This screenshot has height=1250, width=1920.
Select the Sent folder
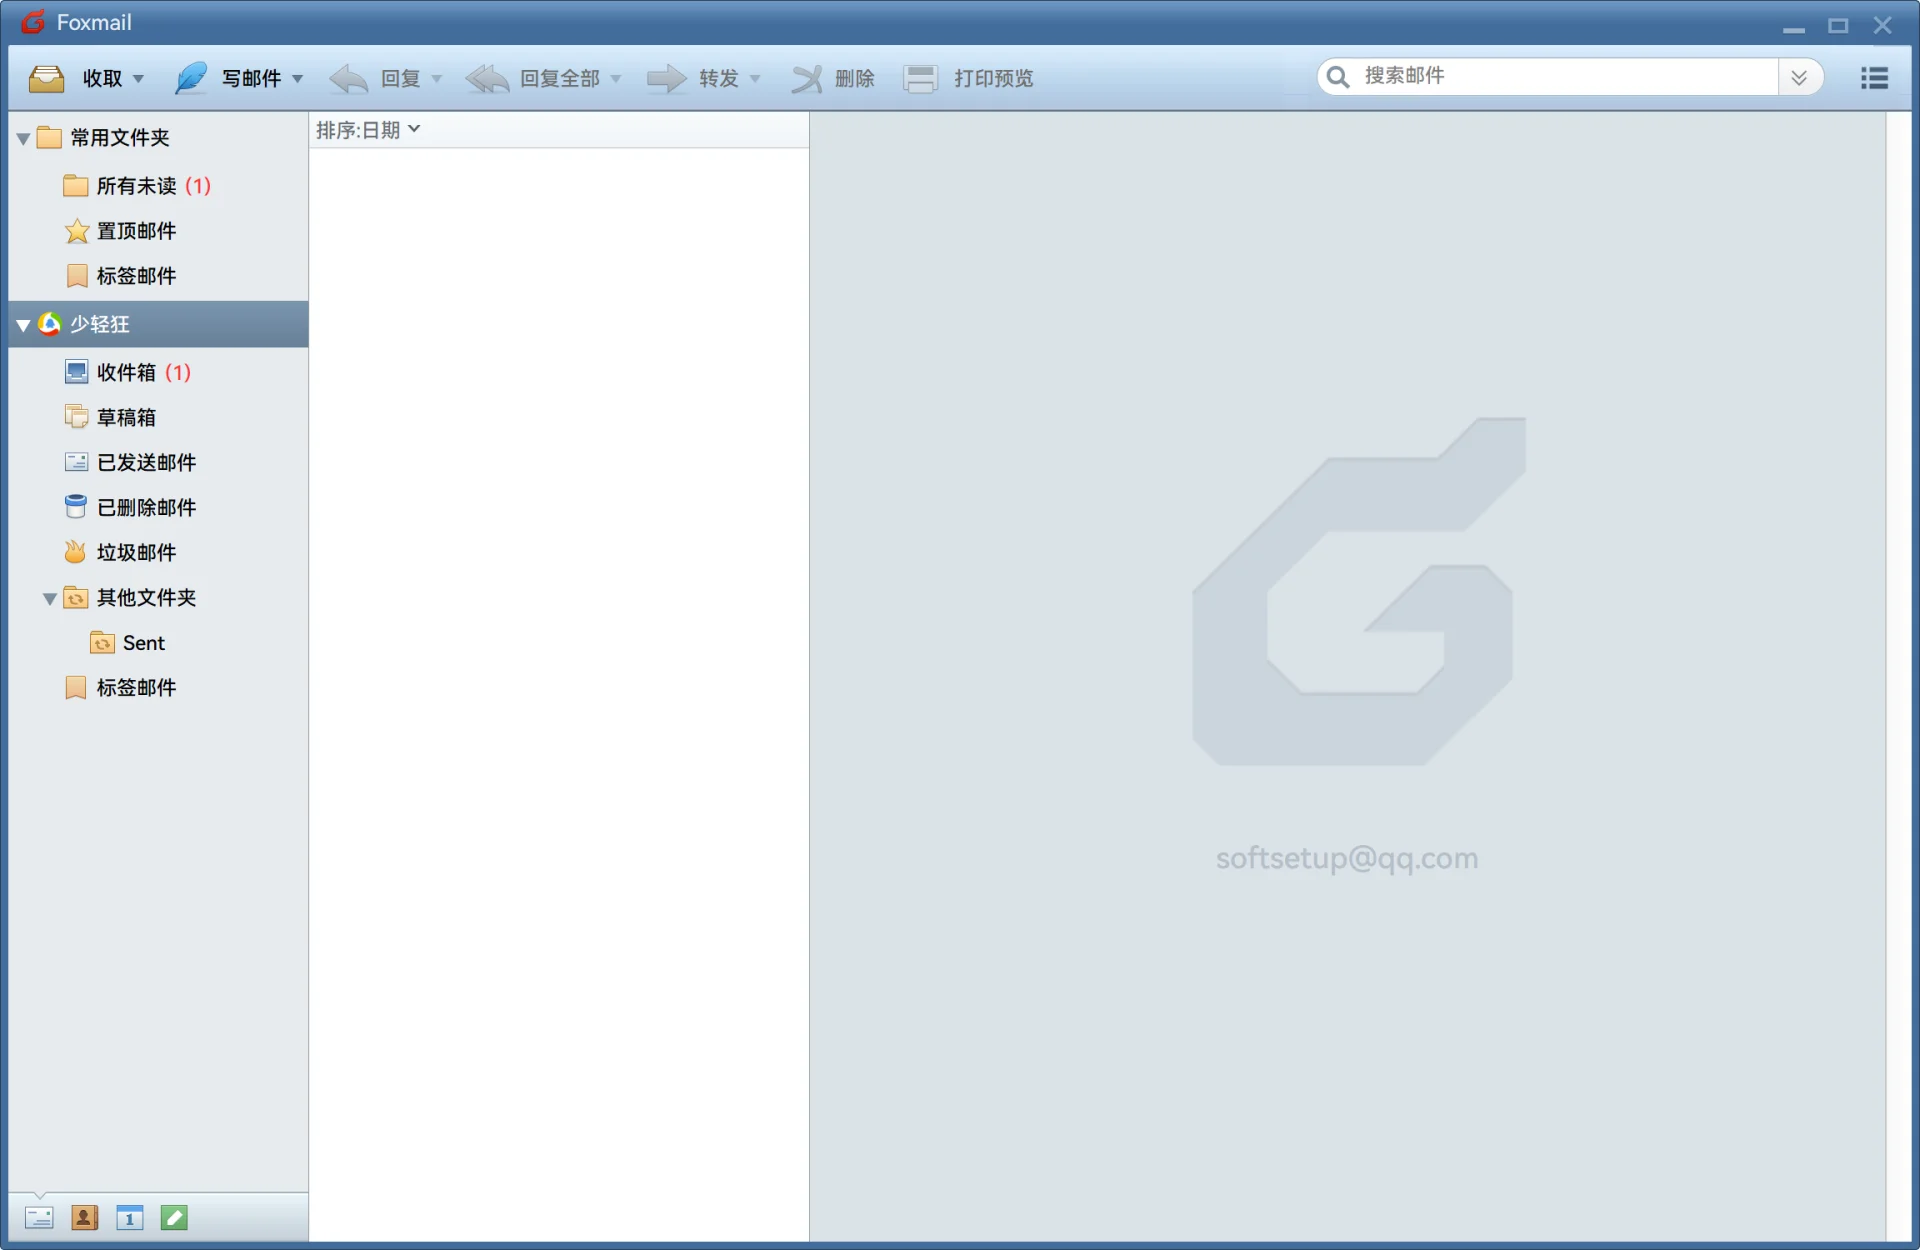click(143, 643)
